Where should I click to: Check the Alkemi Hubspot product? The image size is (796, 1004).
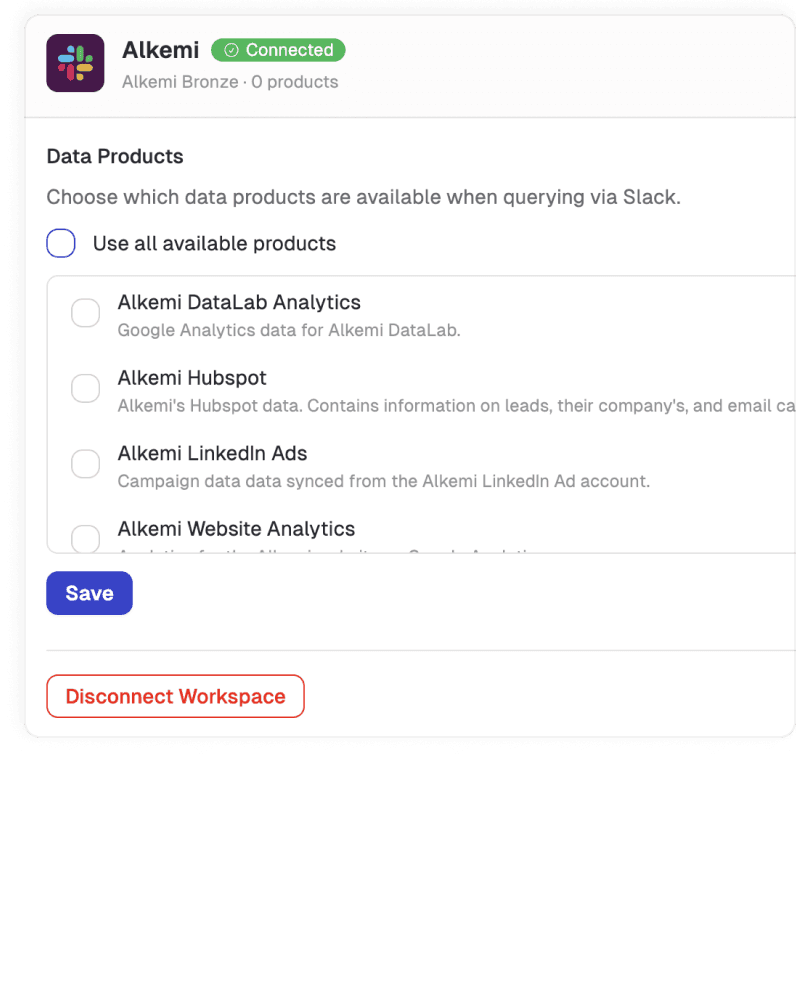(85, 388)
